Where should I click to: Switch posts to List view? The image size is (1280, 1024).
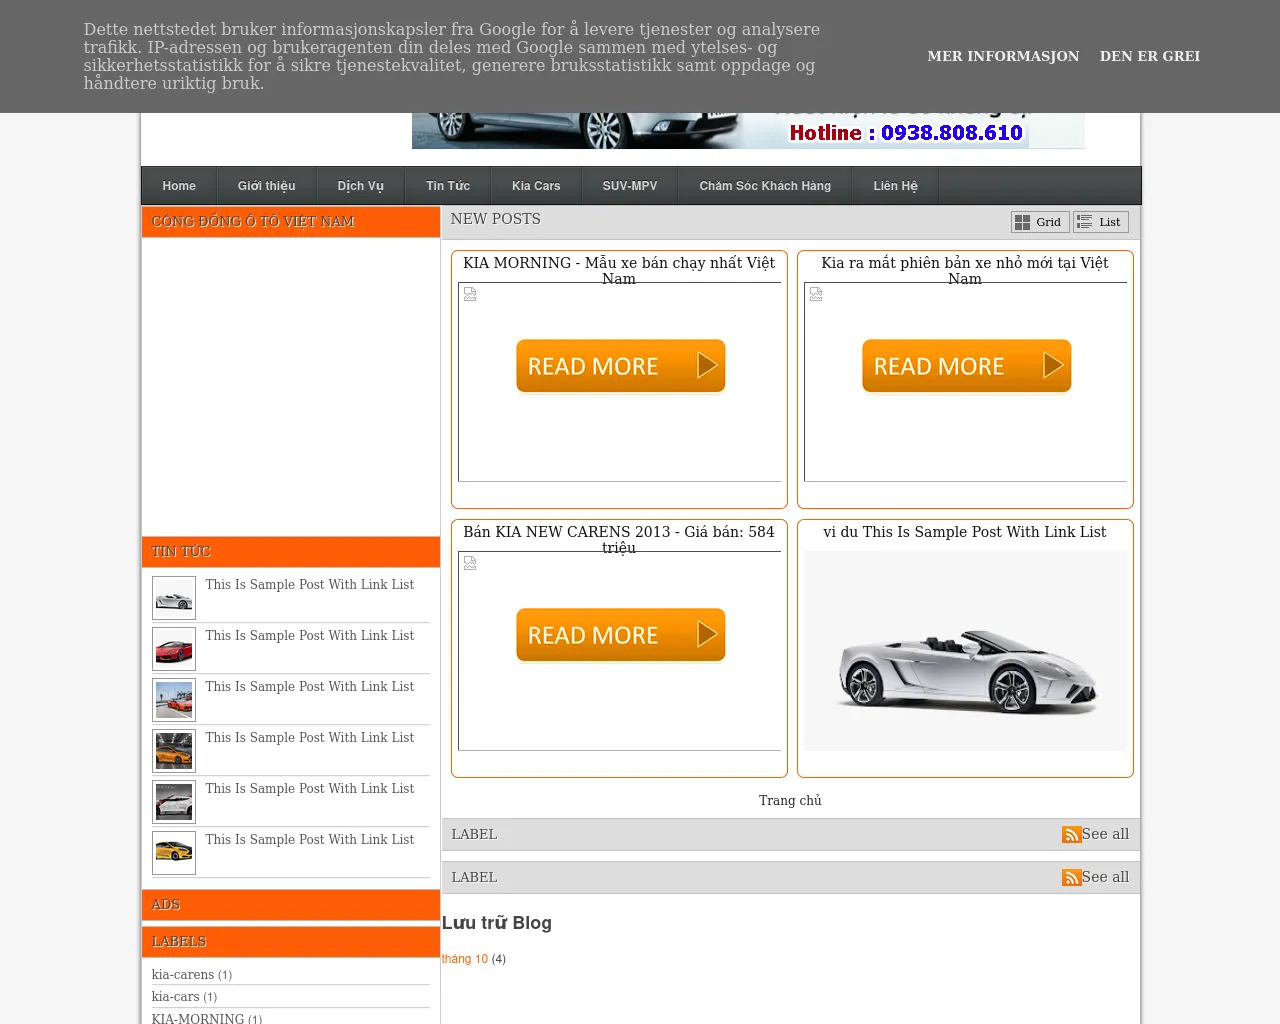[1101, 222]
